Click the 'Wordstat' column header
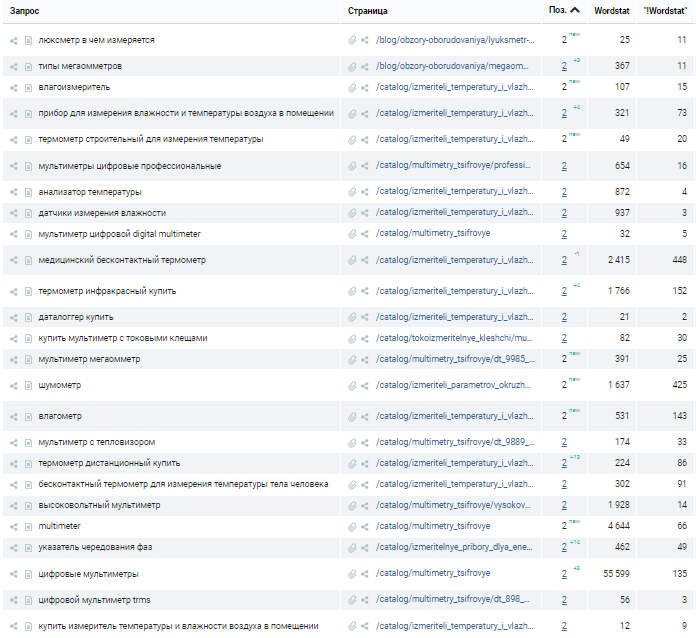This screenshot has height=638, width=696. (x=612, y=11)
